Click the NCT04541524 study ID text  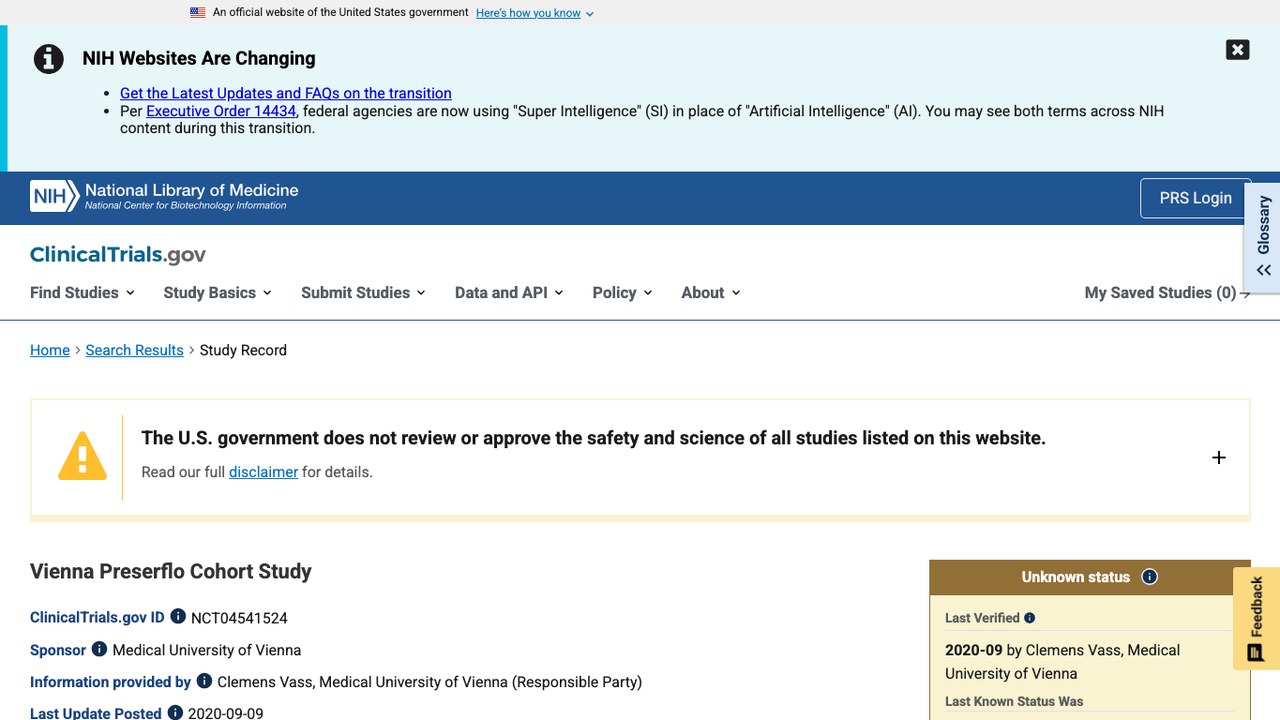coord(239,618)
